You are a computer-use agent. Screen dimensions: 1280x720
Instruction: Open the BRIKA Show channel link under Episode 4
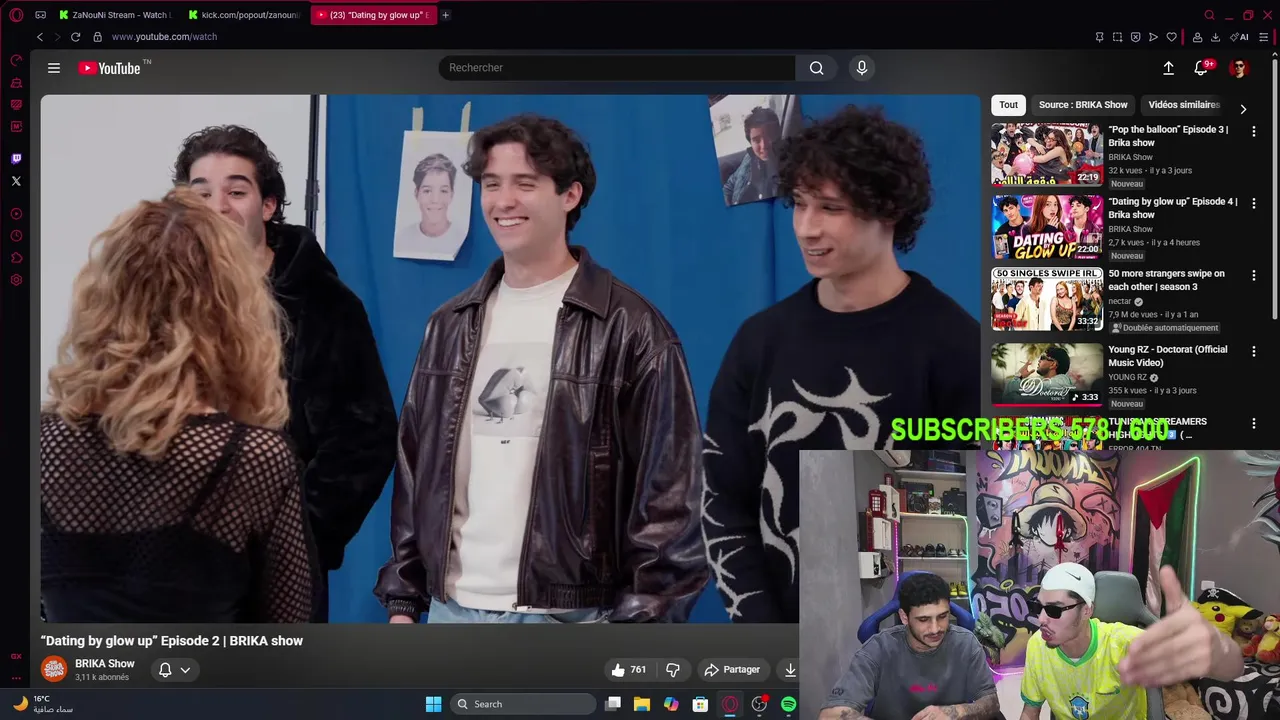coord(1130,229)
